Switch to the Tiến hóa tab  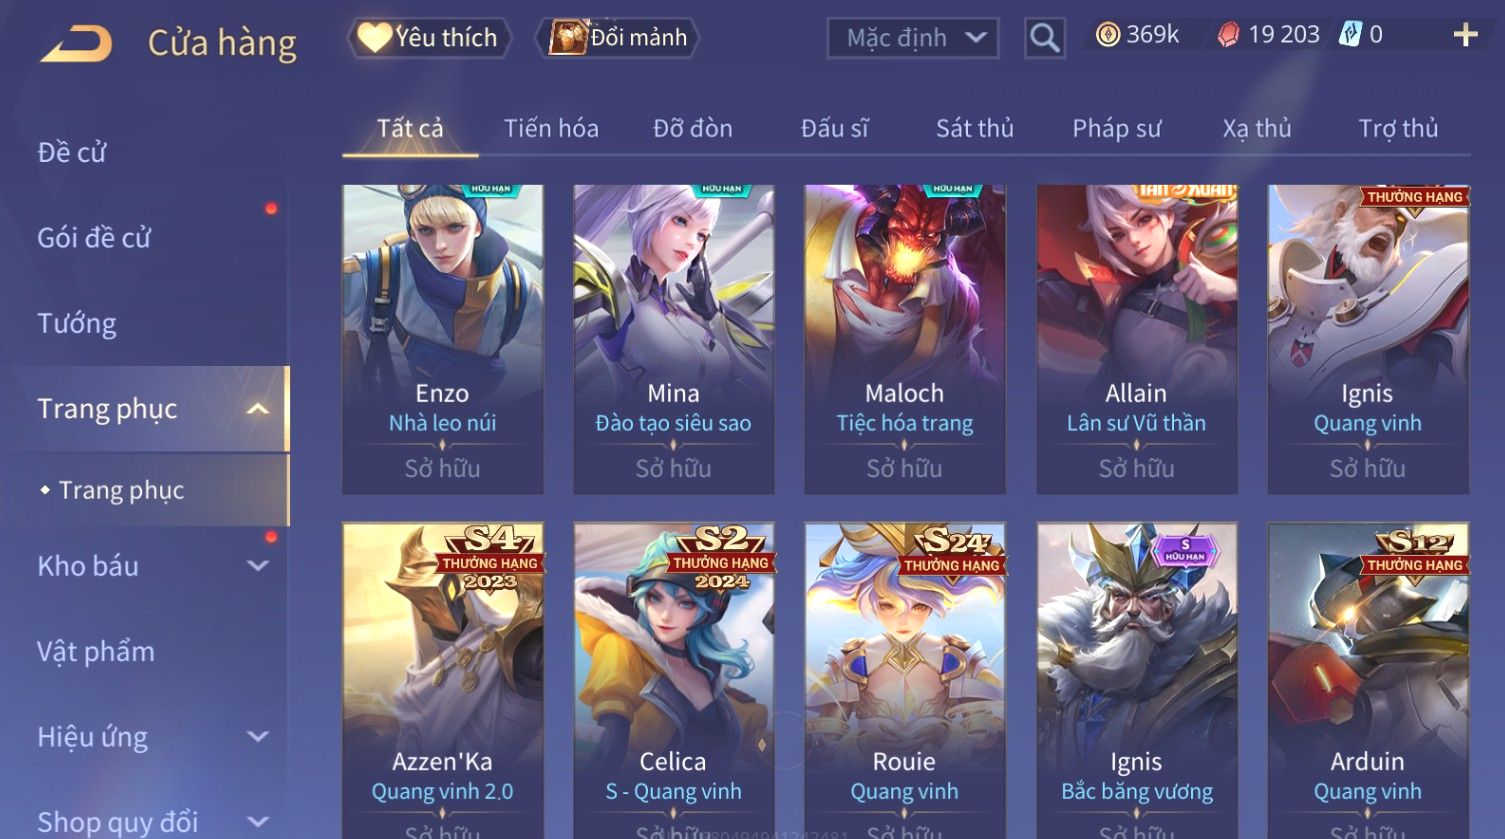pos(551,128)
